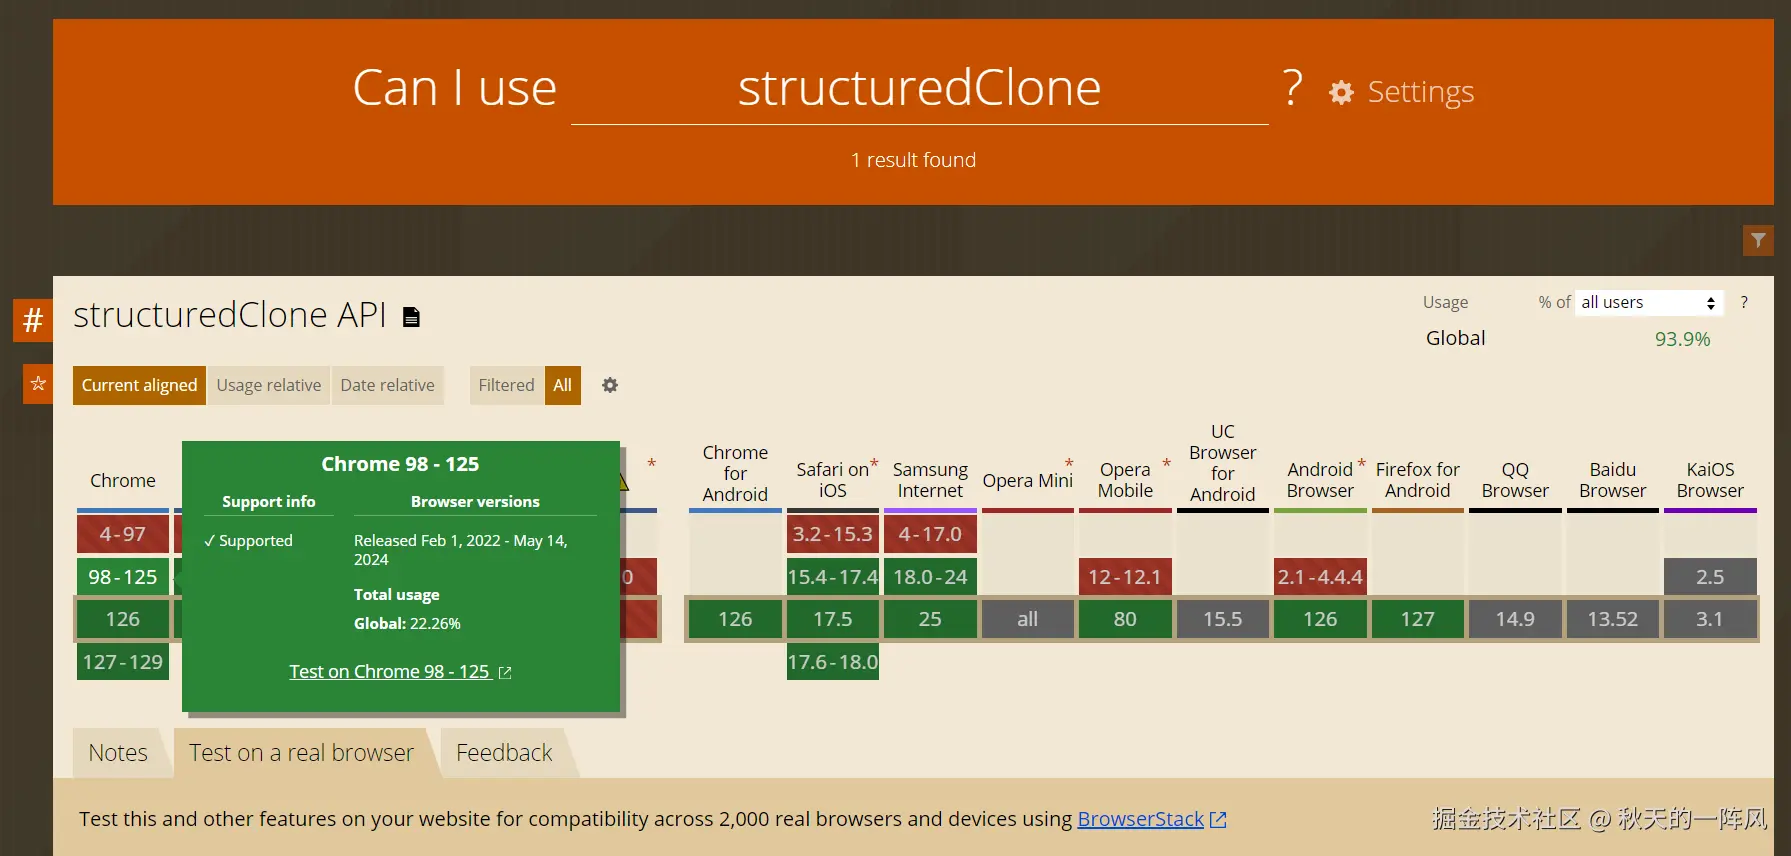The height and width of the screenshot is (856, 1791).
Task: Open the Feedback tab
Action: tap(504, 753)
